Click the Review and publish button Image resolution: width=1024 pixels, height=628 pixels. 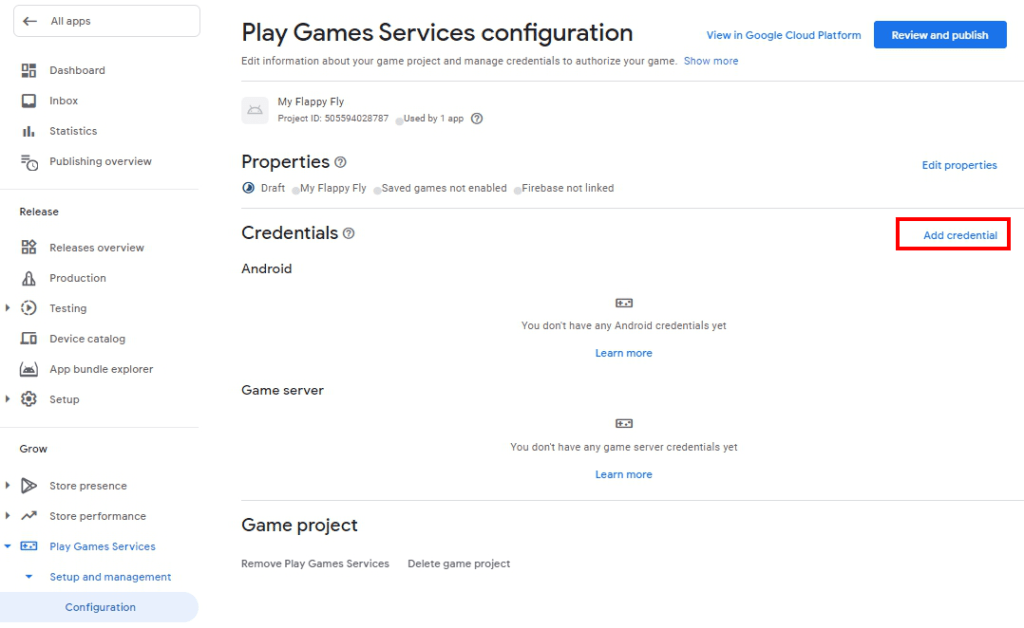[x=939, y=35]
